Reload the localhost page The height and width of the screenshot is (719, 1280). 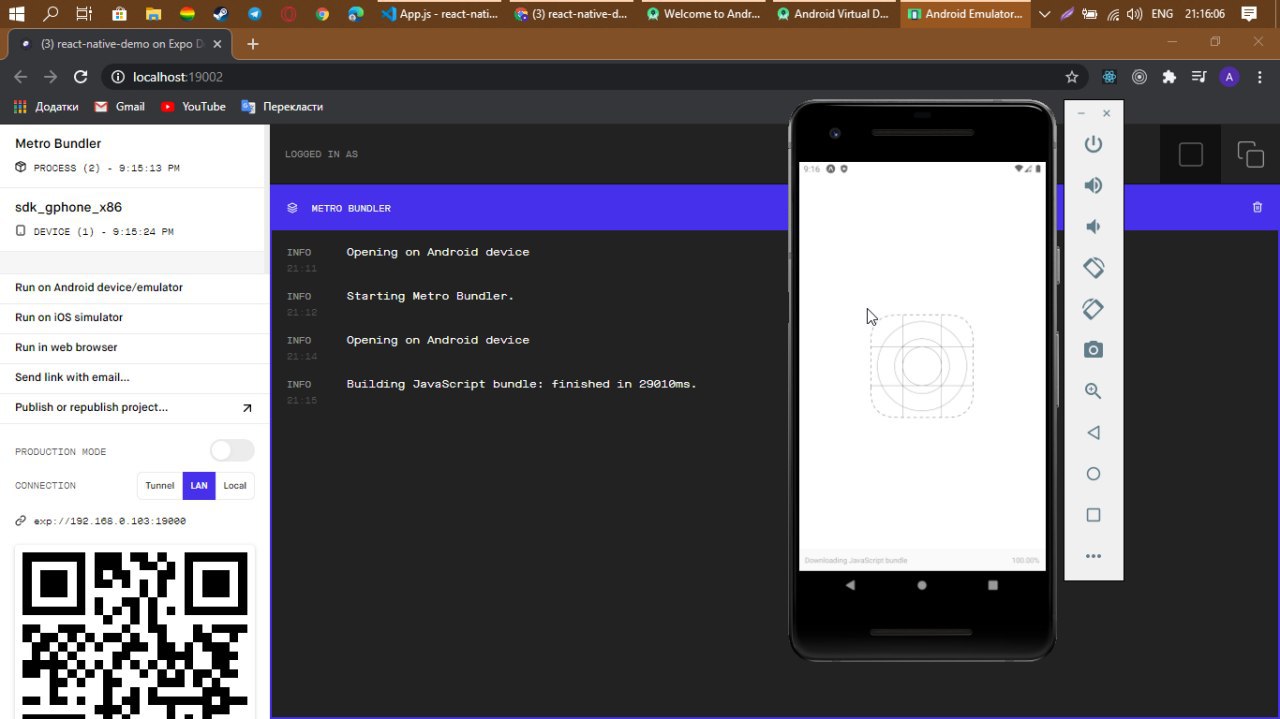coord(81,77)
